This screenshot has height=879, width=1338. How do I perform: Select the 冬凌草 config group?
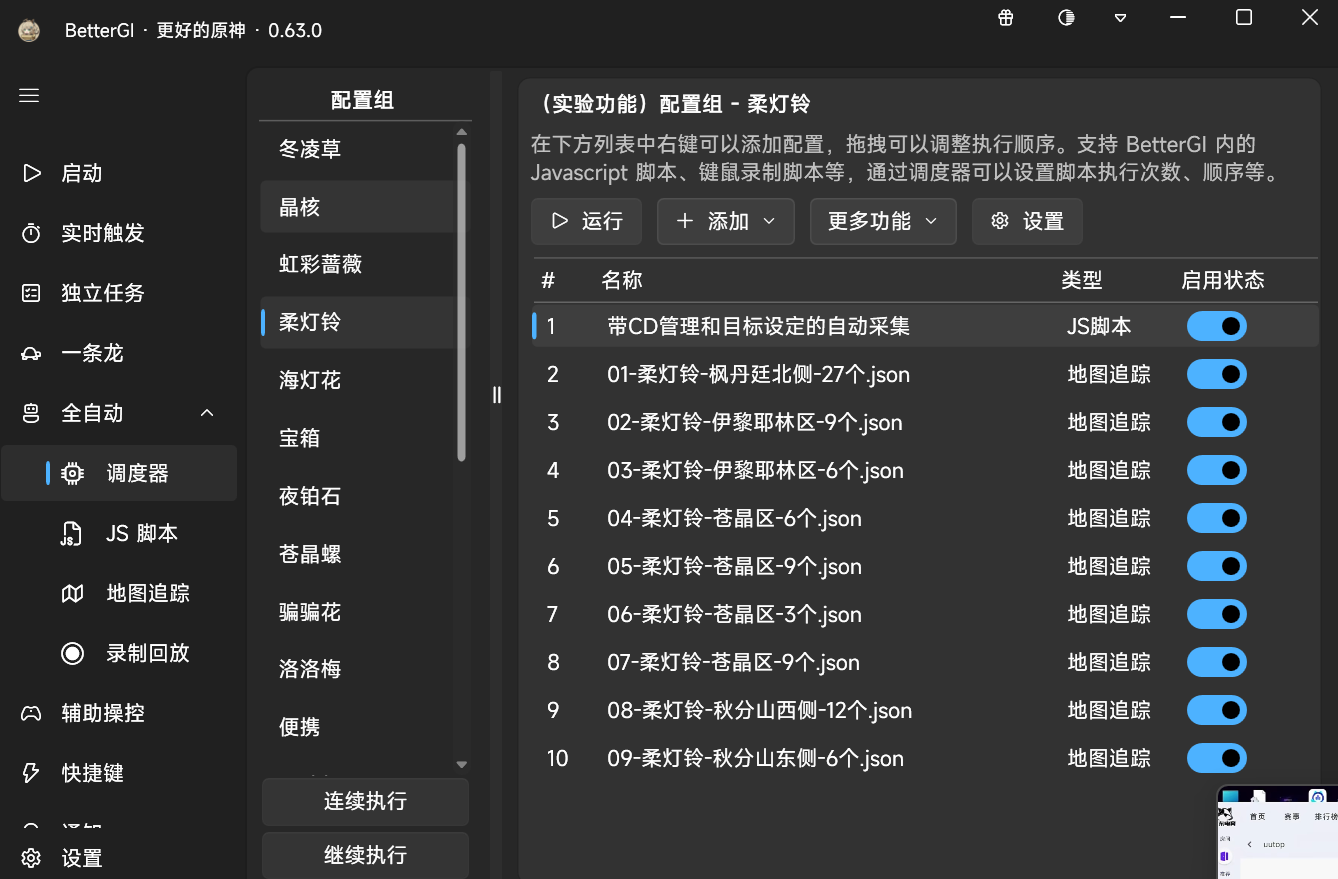click(x=357, y=149)
